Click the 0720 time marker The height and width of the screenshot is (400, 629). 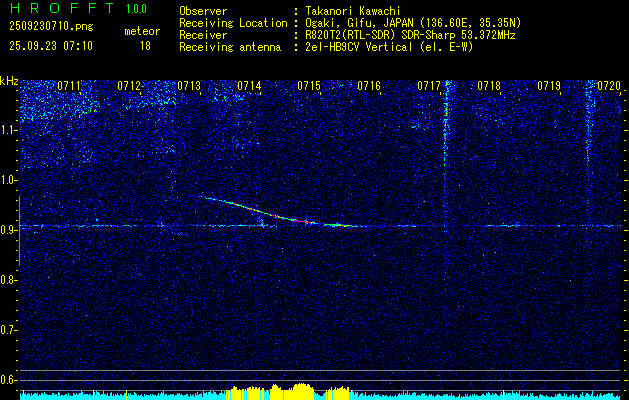coord(609,86)
